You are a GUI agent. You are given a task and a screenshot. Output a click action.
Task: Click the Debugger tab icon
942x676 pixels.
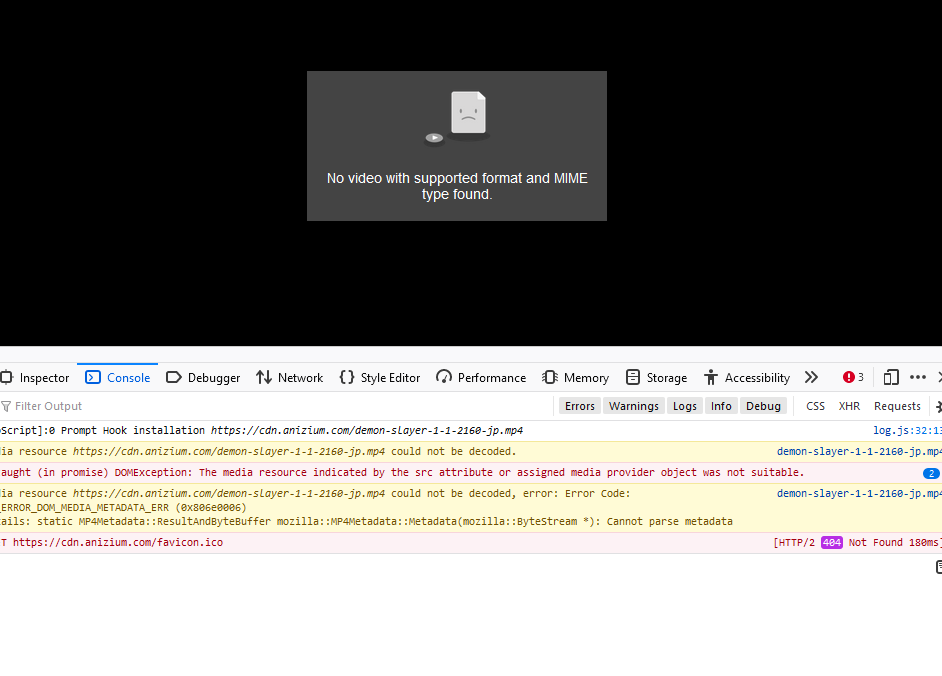(x=174, y=377)
